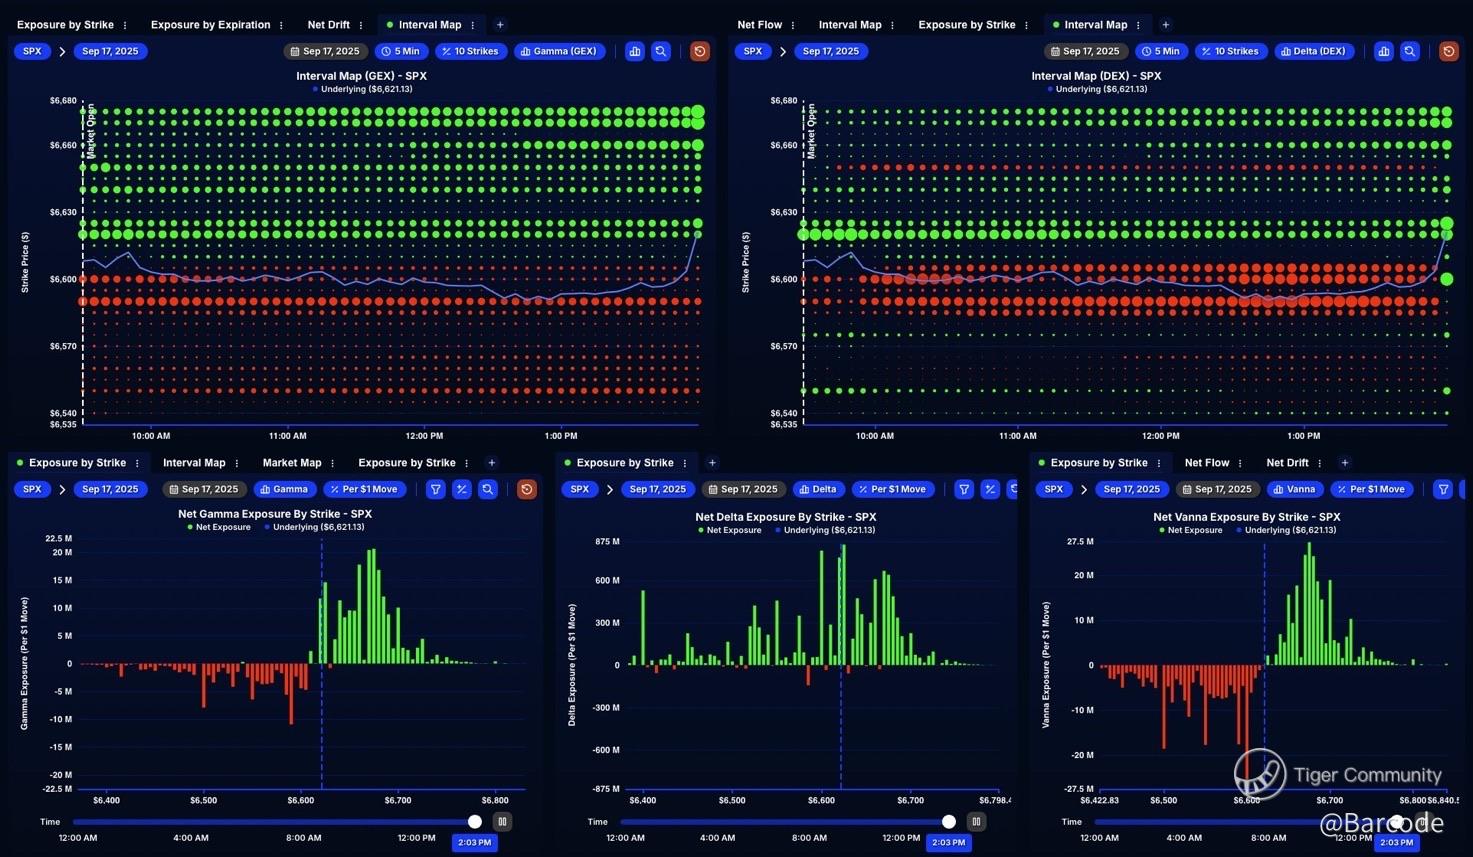Click the chart type icon in DEX panel
This screenshot has height=857, width=1473.
tap(1383, 51)
